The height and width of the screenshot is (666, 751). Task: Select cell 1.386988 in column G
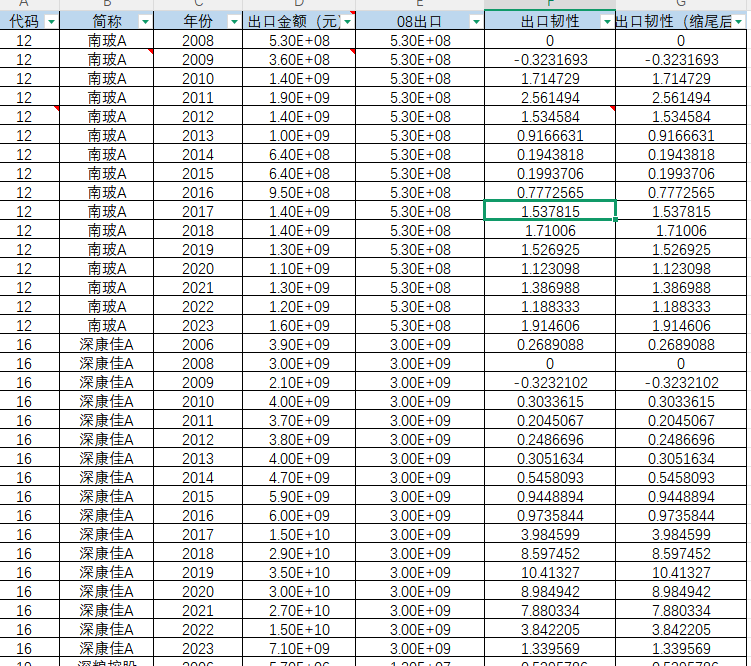coord(681,287)
